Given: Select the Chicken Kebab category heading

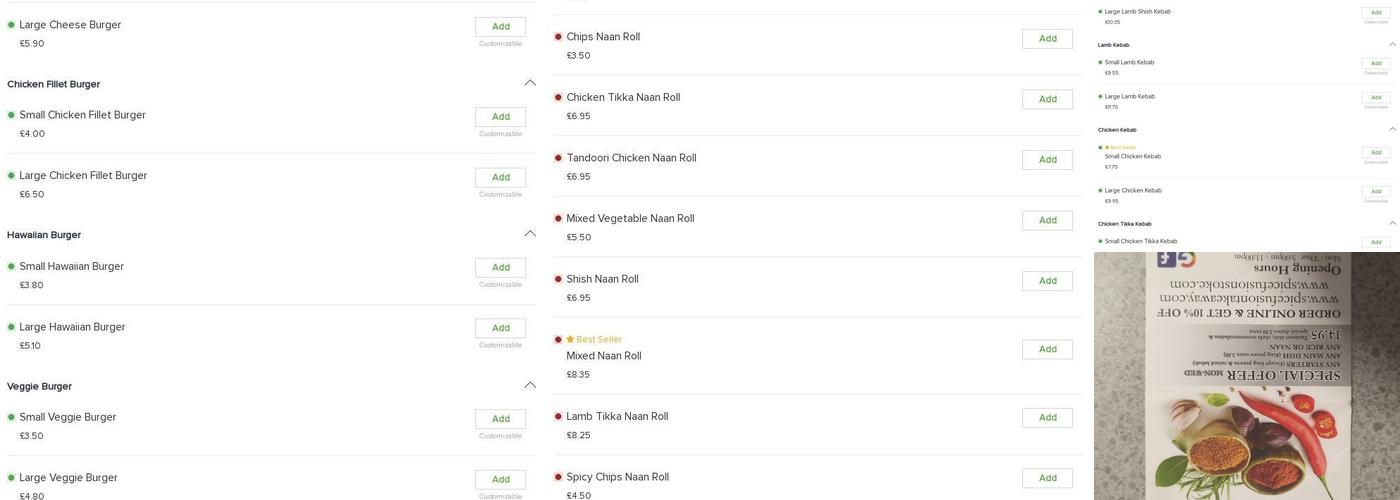Looking at the screenshot, I should click(1117, 130).
